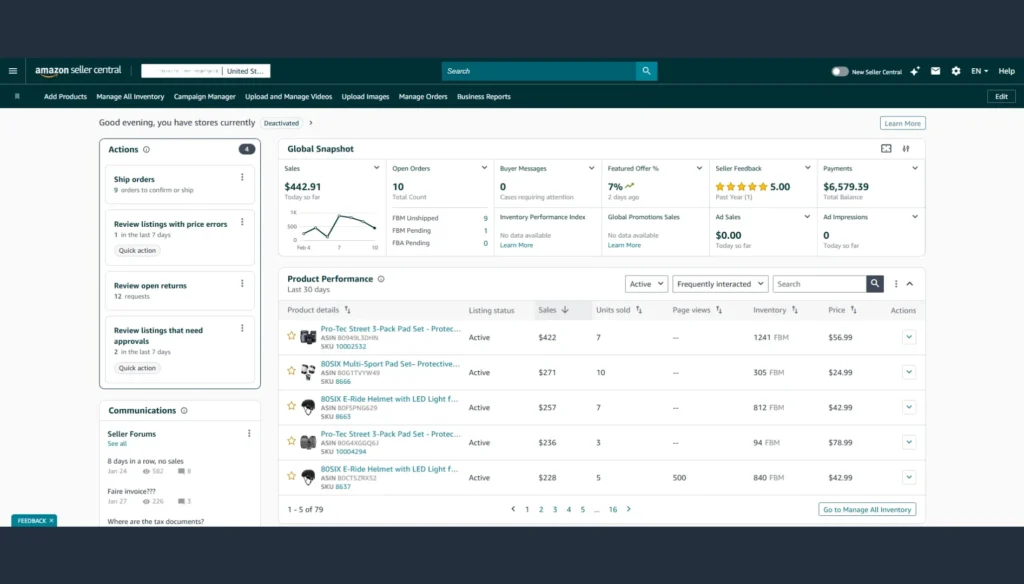Open the hamburger navigation menu
1024x584 pixels.
coord(13,71)
